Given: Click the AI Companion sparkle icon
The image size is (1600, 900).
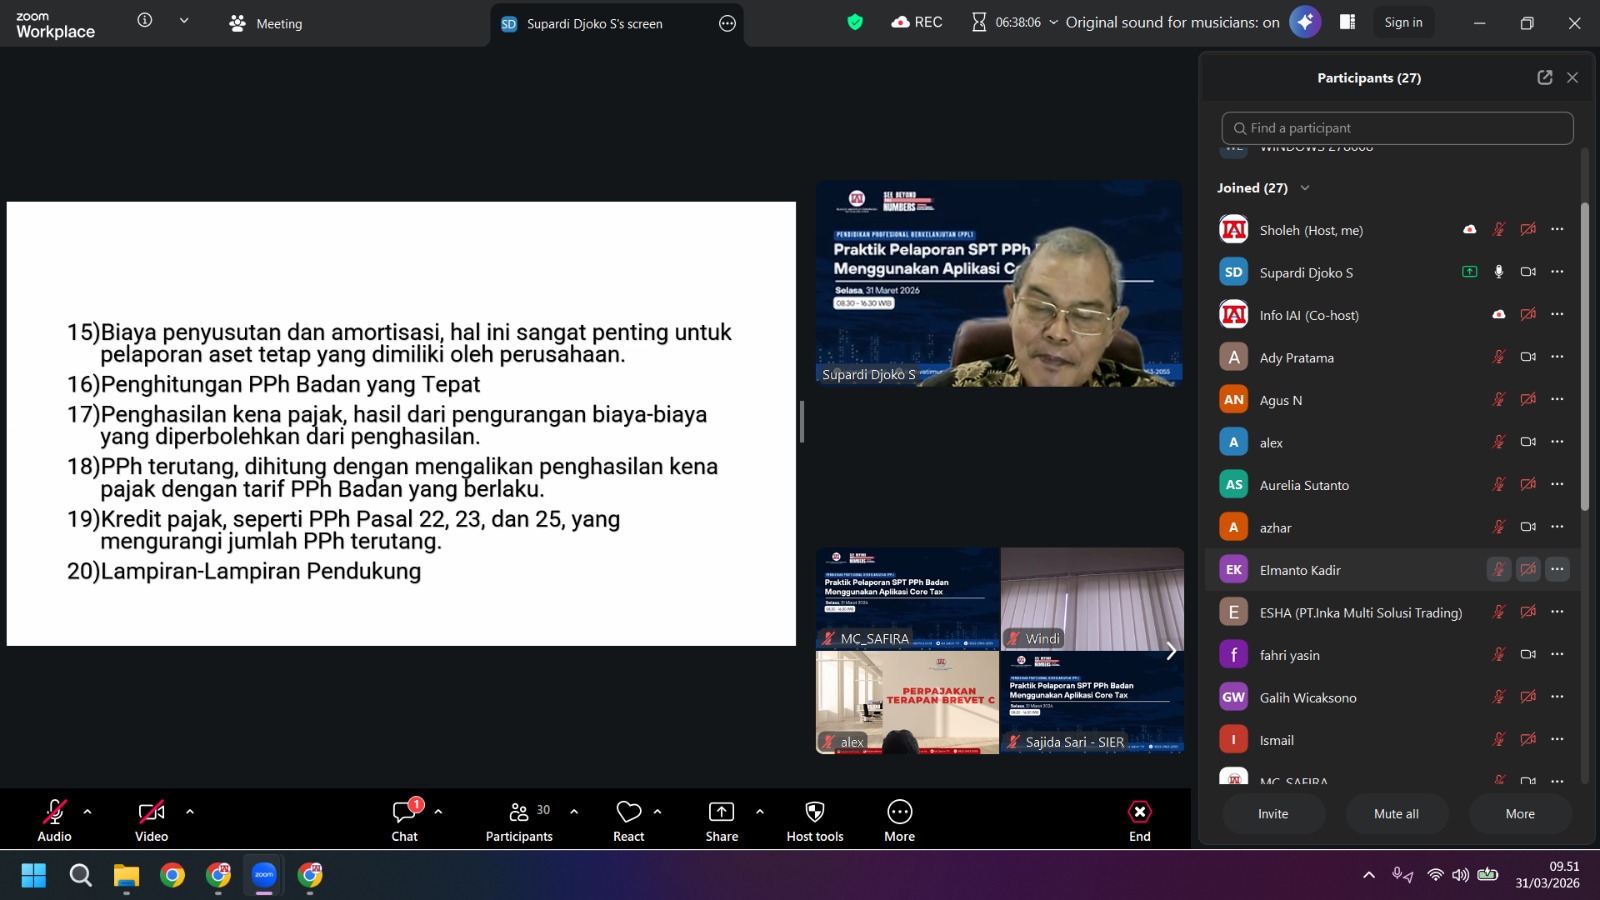Looking at the screenshot, I should click(x=1305, y=22).
